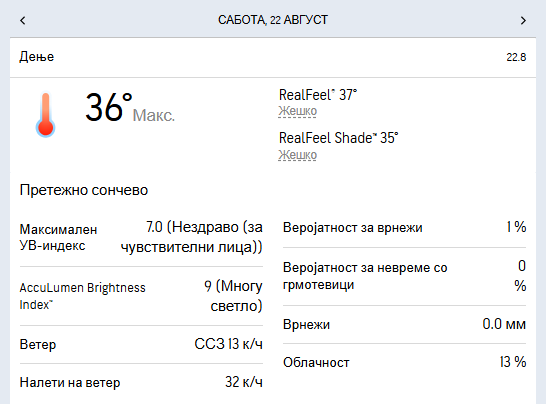Open the Жешко link under RealFeel 37°
The height and width of the screenshot is (404, 546).
[297, 111]
